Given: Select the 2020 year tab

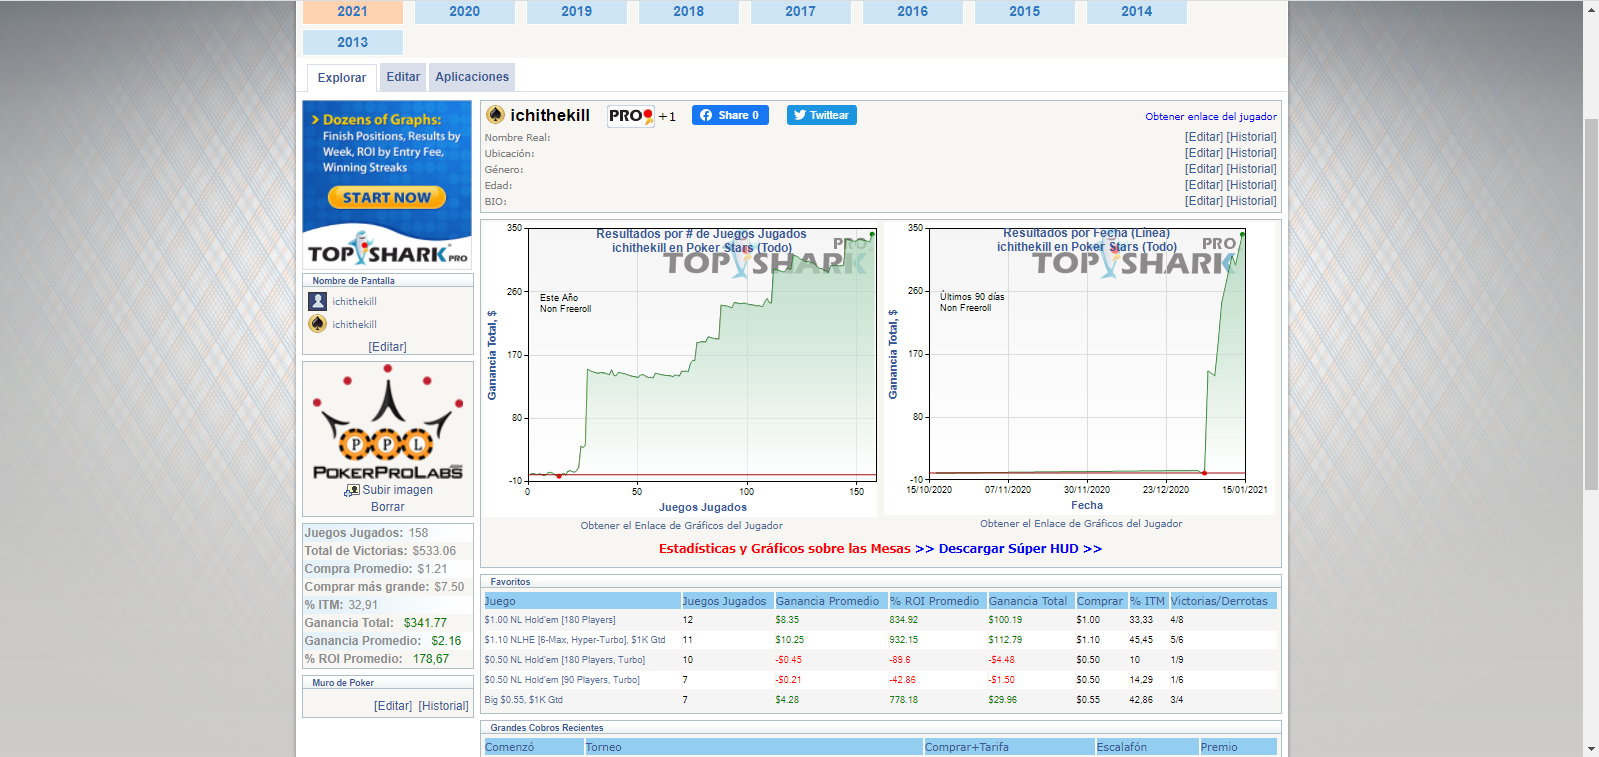Looking at the screenshot, I should [x=464, y=11].
